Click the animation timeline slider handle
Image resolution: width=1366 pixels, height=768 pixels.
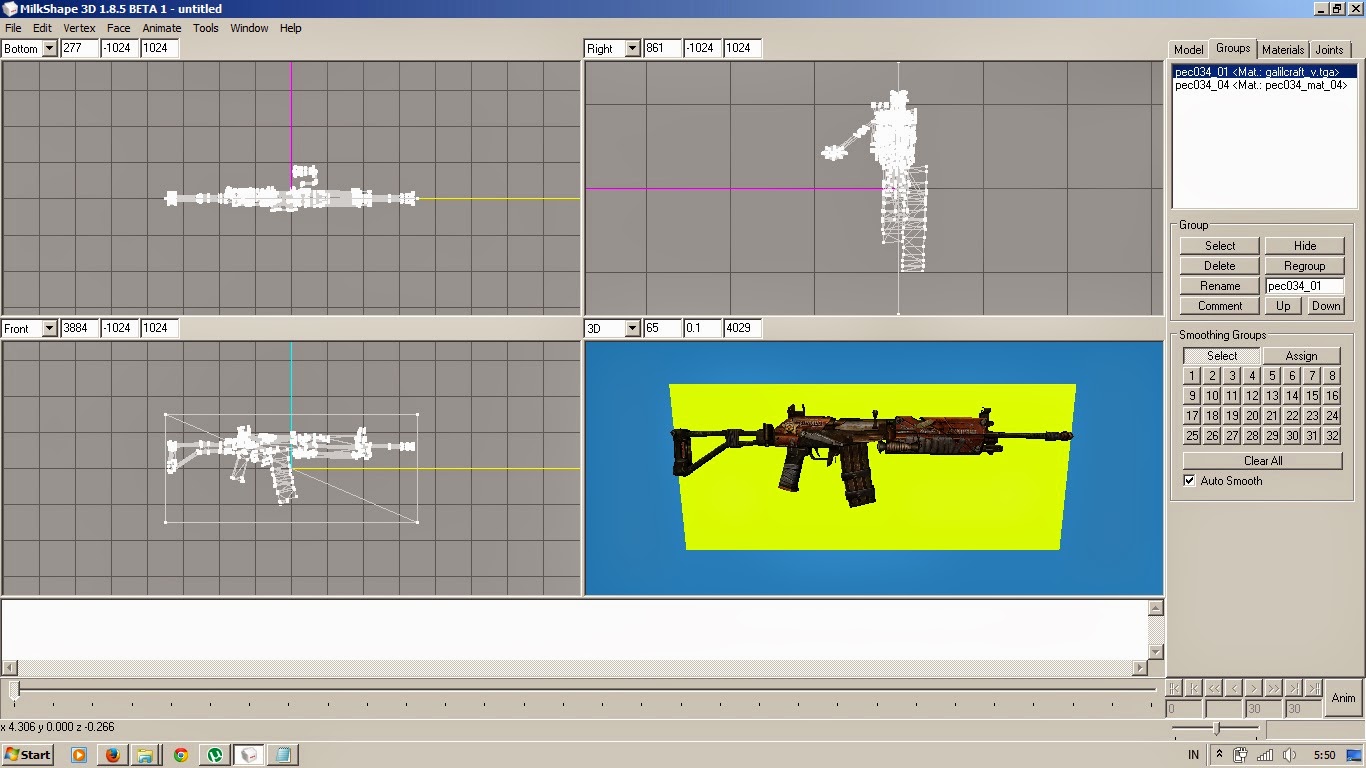point(14,689)
